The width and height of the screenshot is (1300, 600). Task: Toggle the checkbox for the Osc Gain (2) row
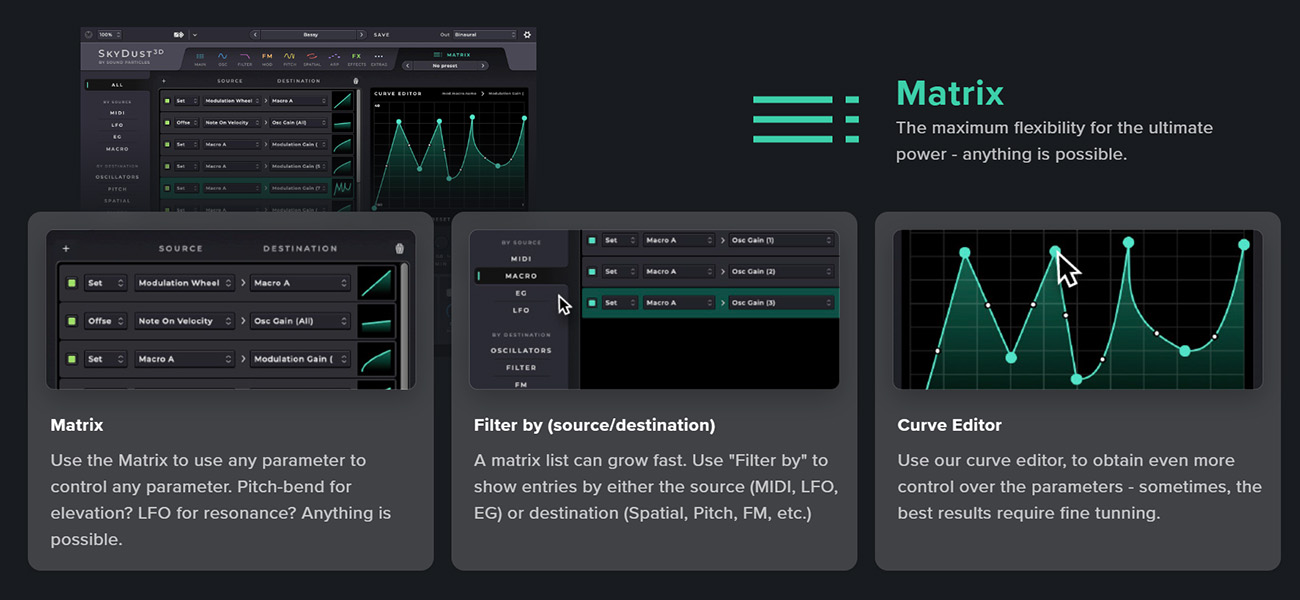(592, 271)
